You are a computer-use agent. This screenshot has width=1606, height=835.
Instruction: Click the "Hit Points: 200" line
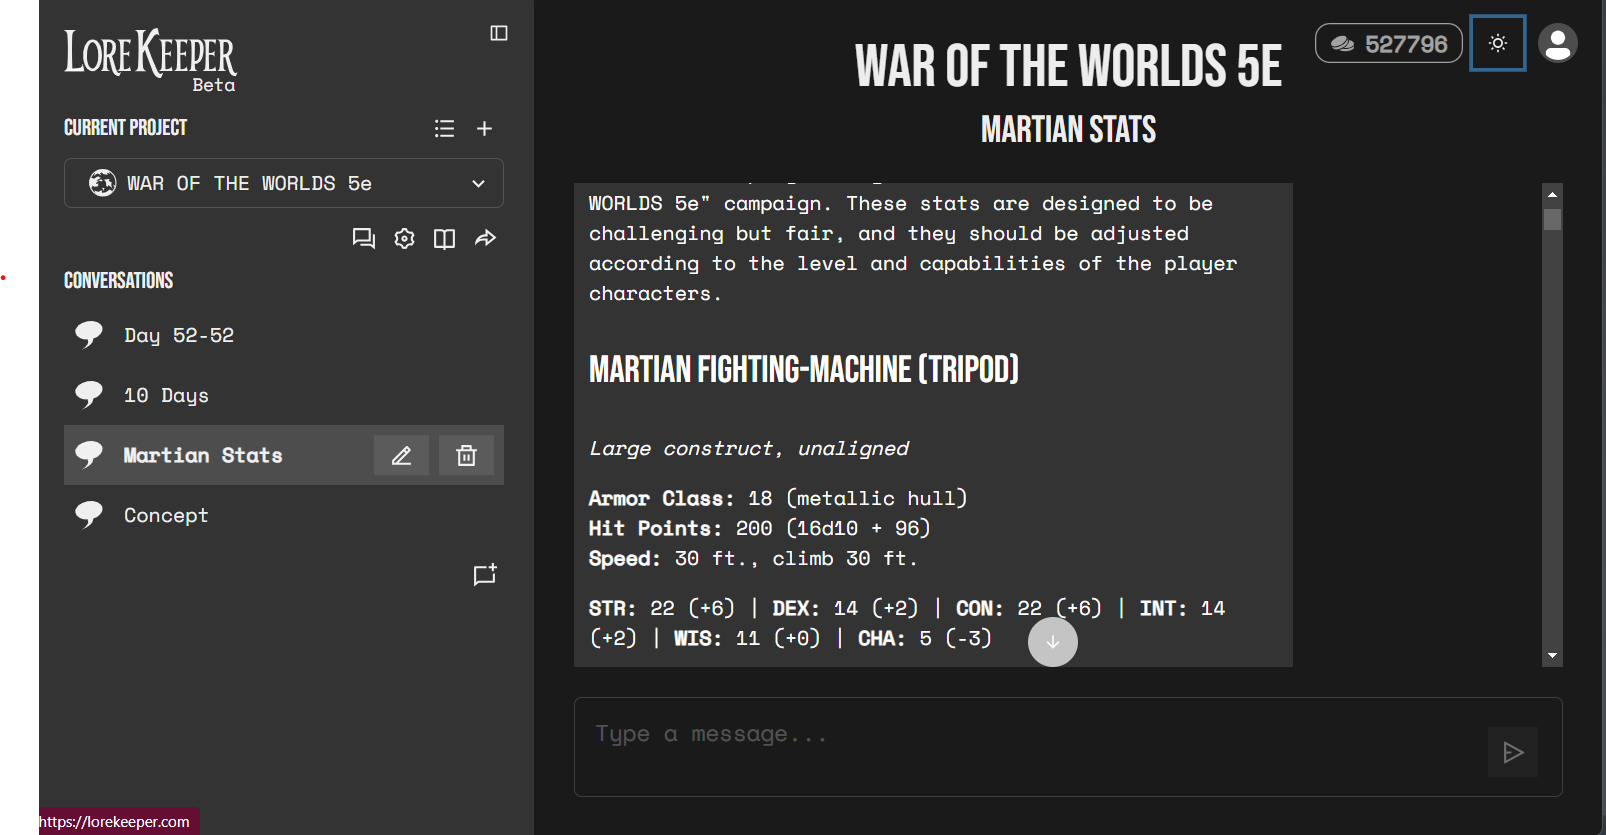coord(760,528)
